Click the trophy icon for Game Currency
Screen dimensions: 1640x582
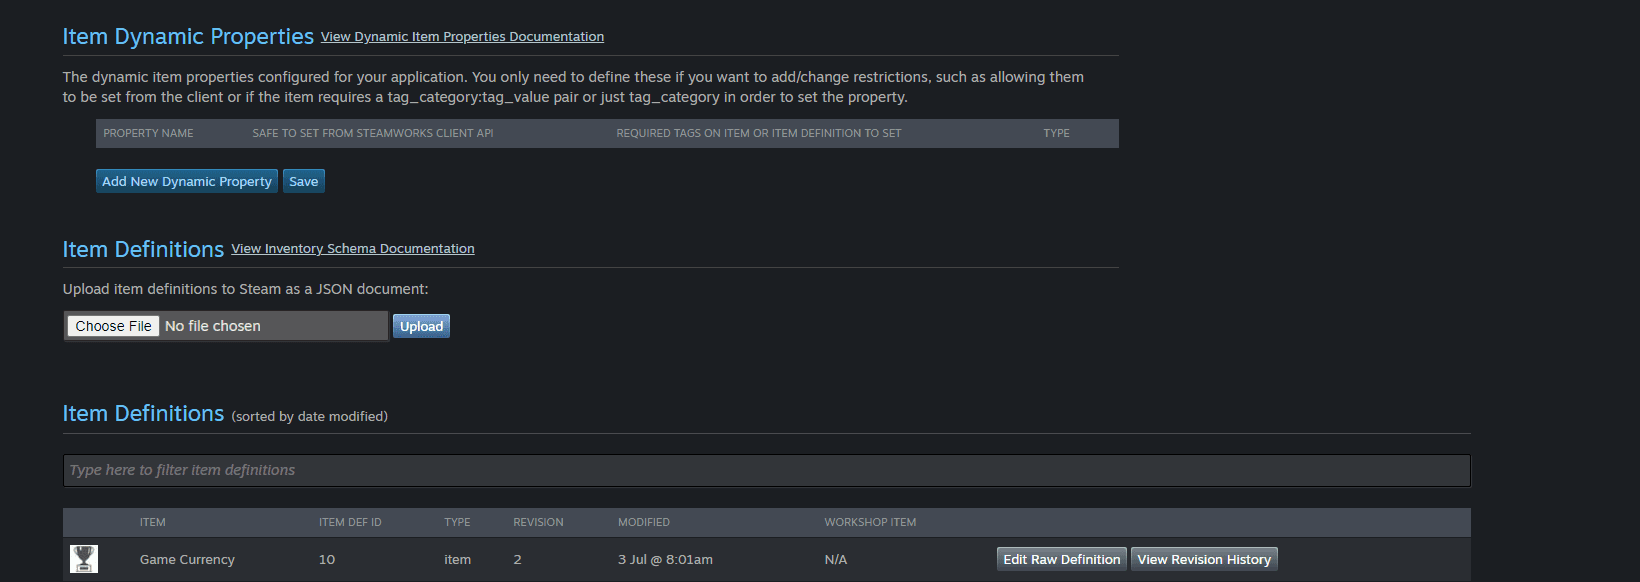coord(84,559)
